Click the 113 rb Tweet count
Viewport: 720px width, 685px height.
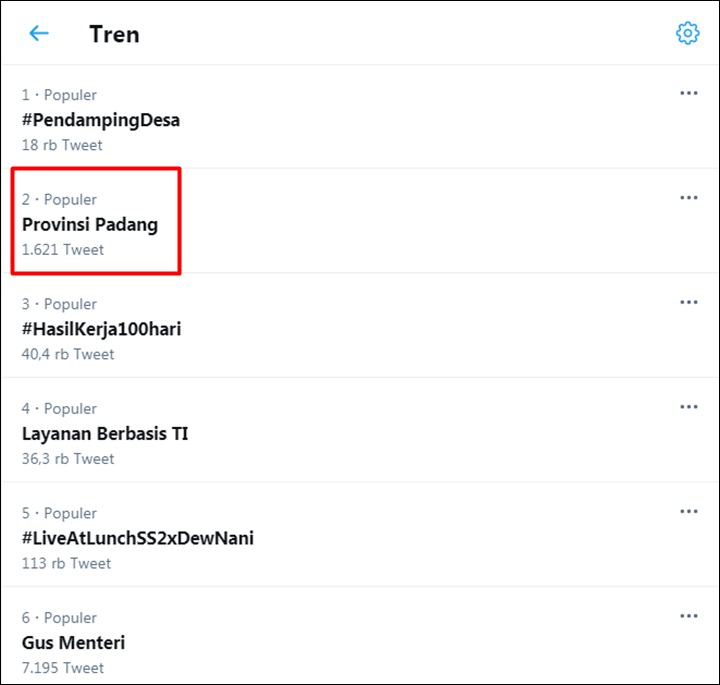67,563
